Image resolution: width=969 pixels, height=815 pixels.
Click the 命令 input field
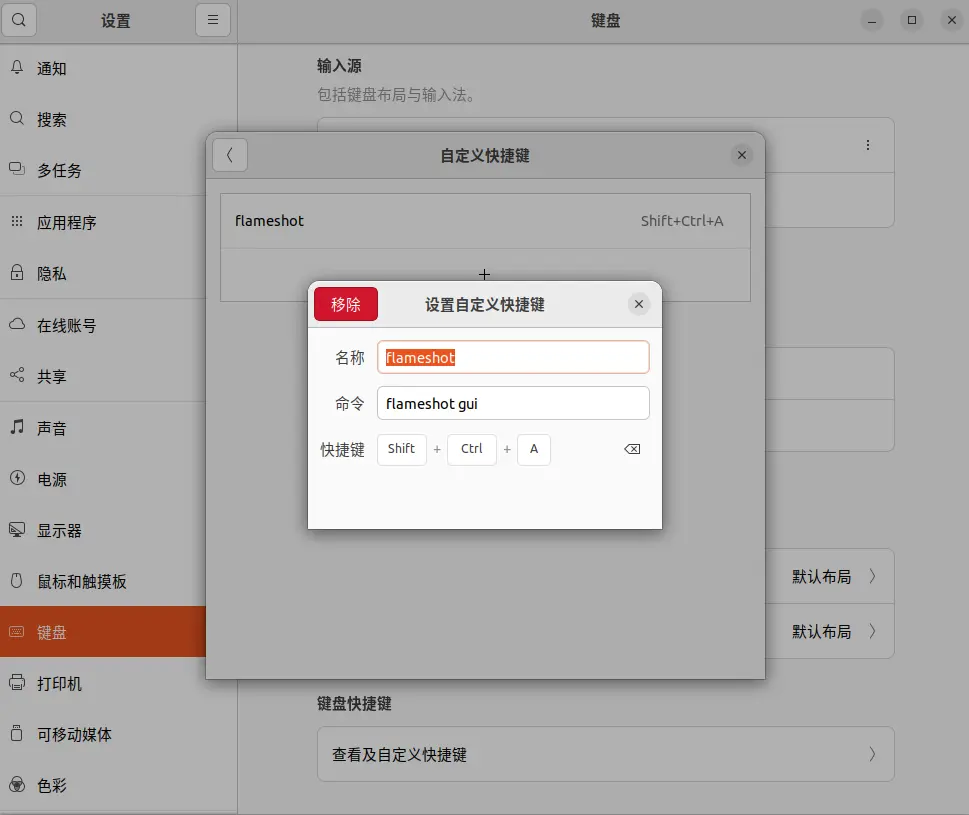coord(513,403)
